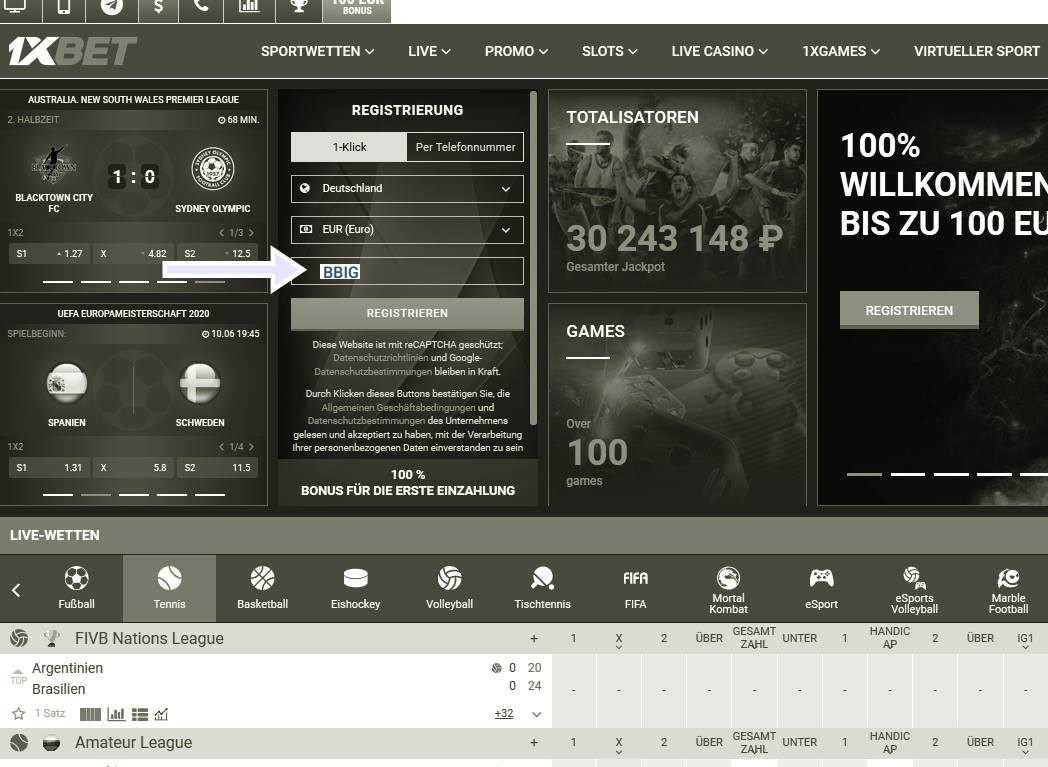Select FIFA in live sports bar
Screen dimensions: 1048x767
[x=635, y=589]
